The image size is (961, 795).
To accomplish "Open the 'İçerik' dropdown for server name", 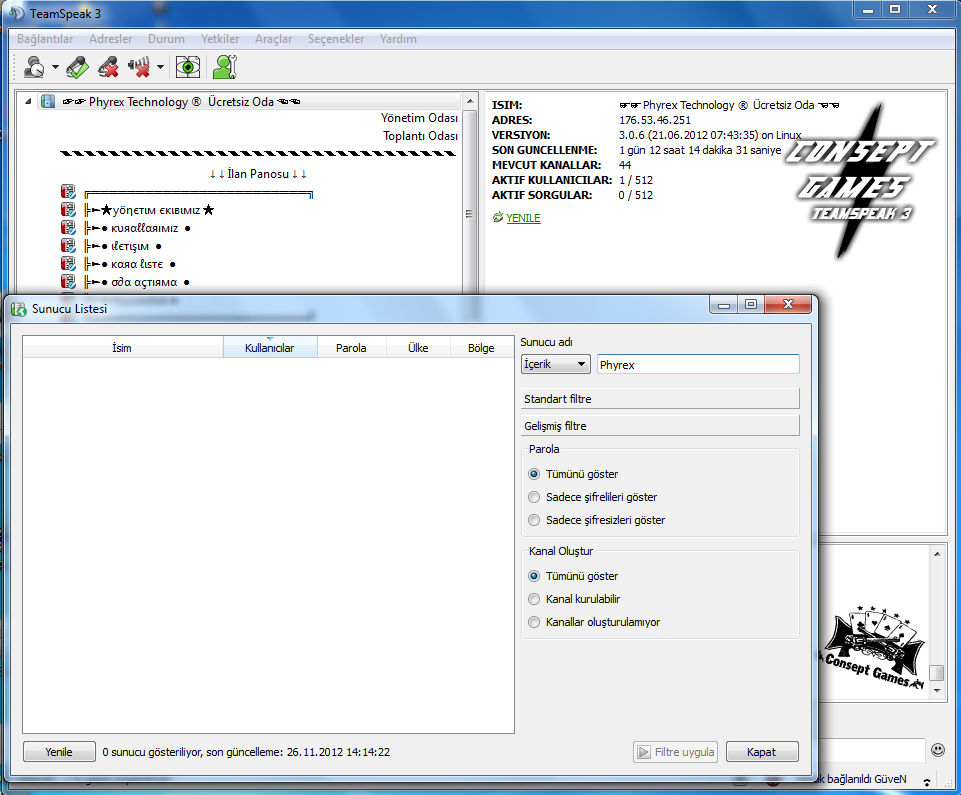I will 555,365.
